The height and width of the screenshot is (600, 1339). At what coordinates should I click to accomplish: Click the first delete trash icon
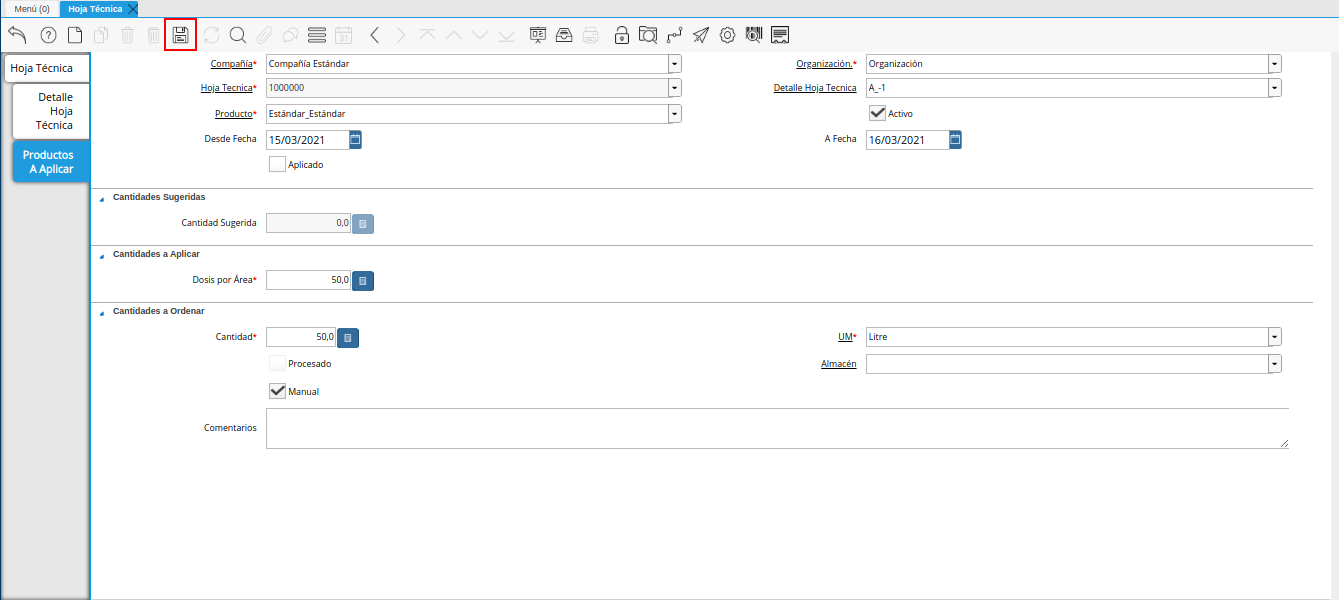[x=127, y=35]
